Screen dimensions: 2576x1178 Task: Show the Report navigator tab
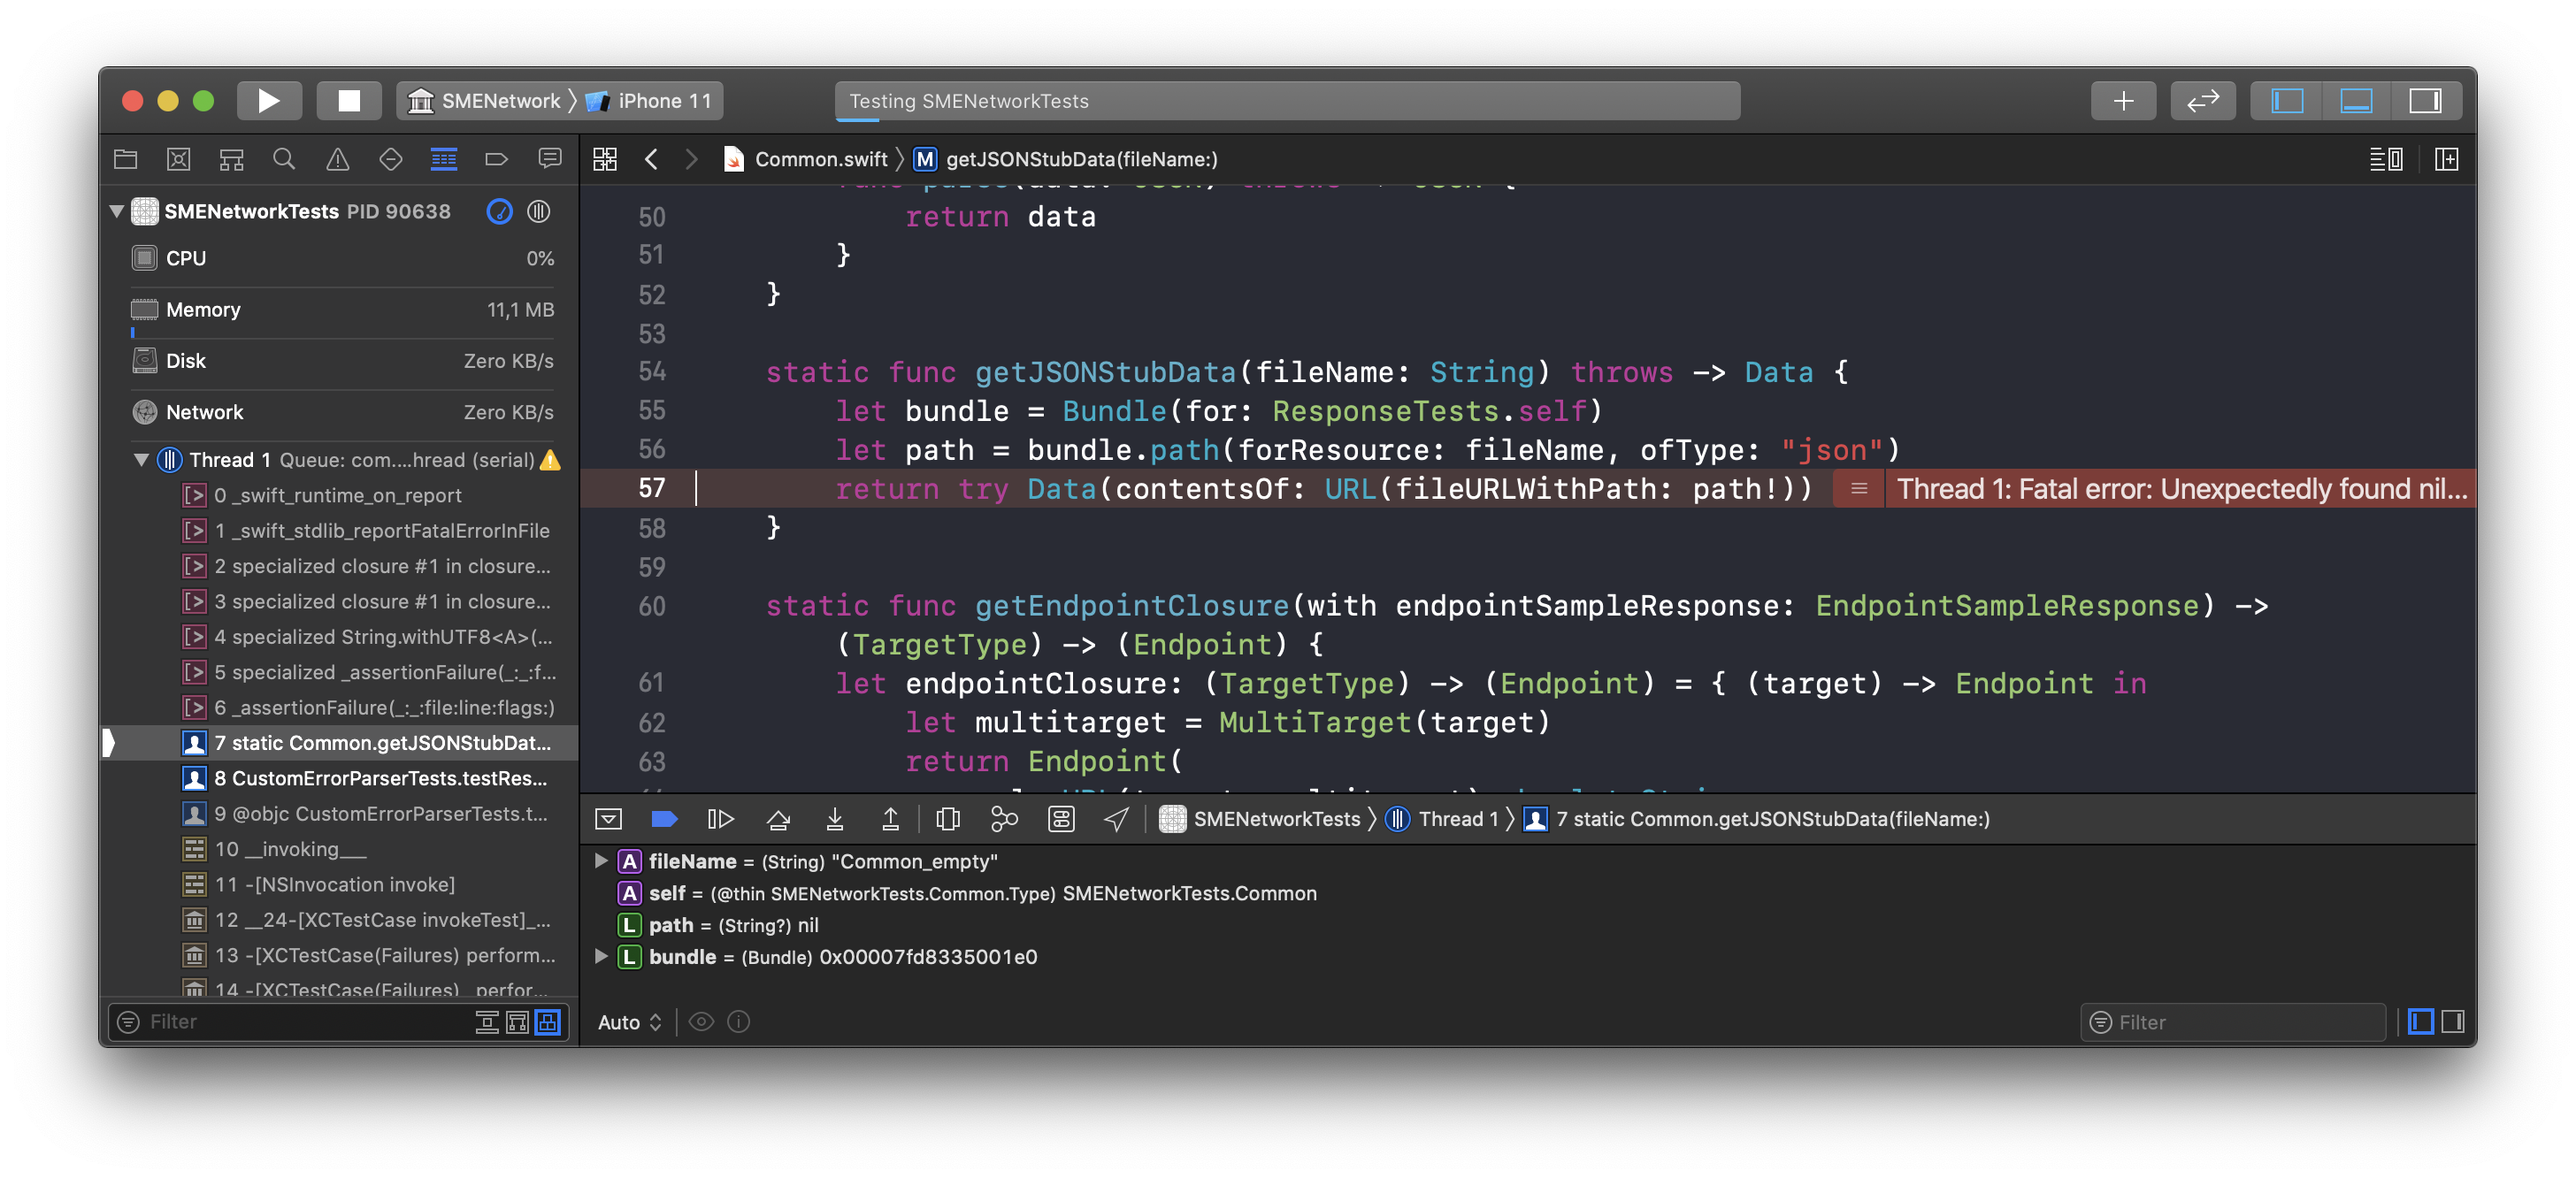pyautogui.click(x=550, y=159)
